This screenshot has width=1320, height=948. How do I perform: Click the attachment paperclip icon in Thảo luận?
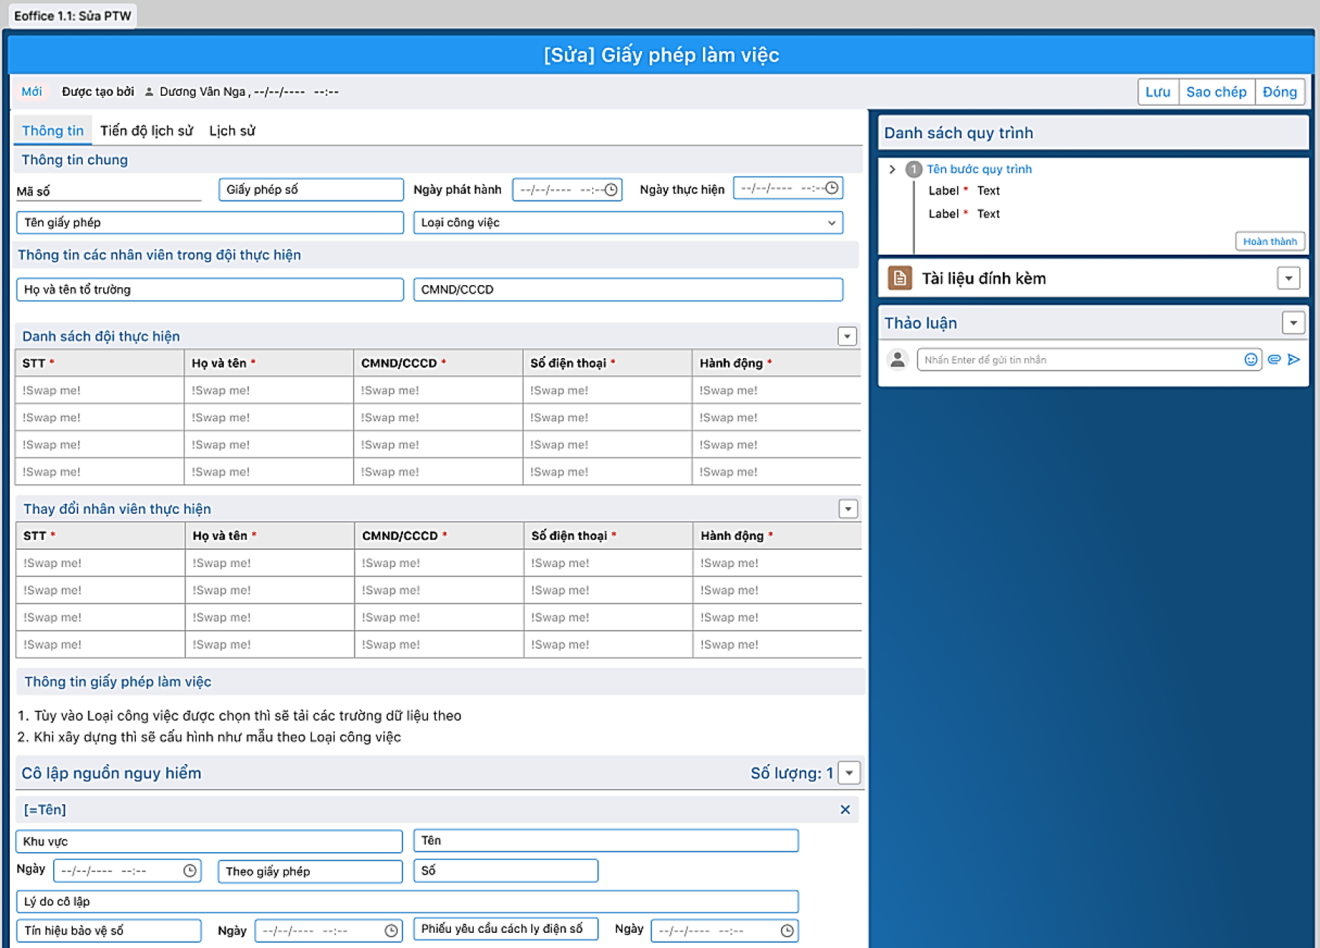[x=1274, y=360]
